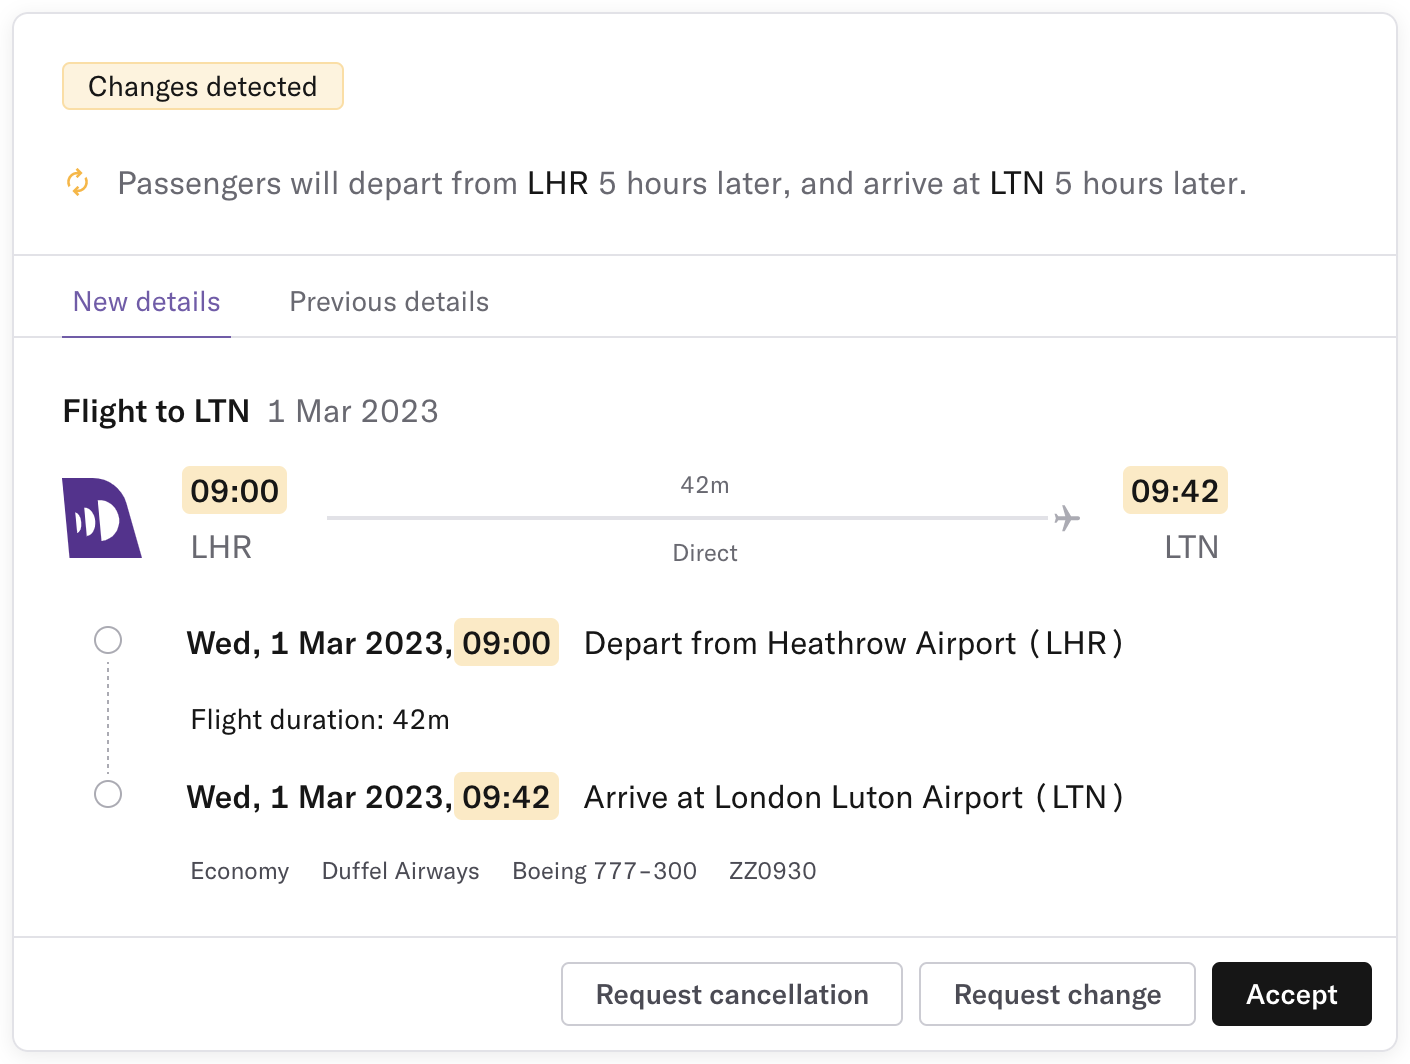Click the Request change button
This screenshot has width=1410, height=1064.
coord(1057,994)
